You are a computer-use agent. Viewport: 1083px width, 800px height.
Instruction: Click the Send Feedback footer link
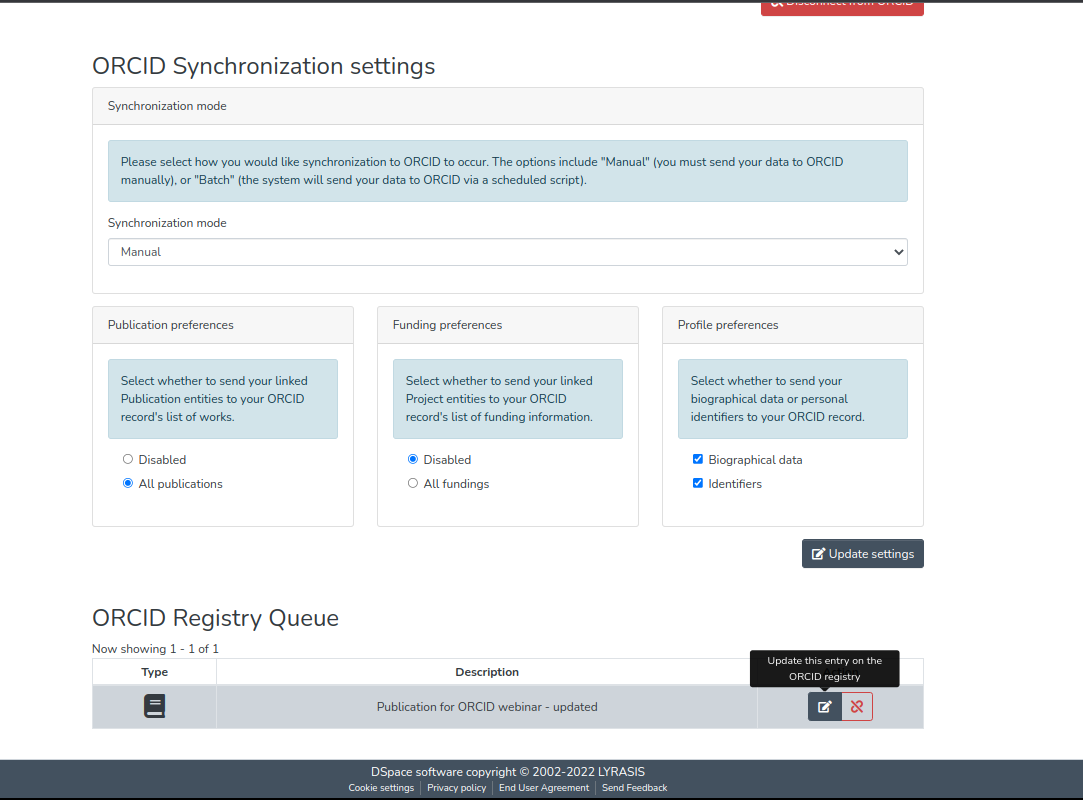(634, 788)
